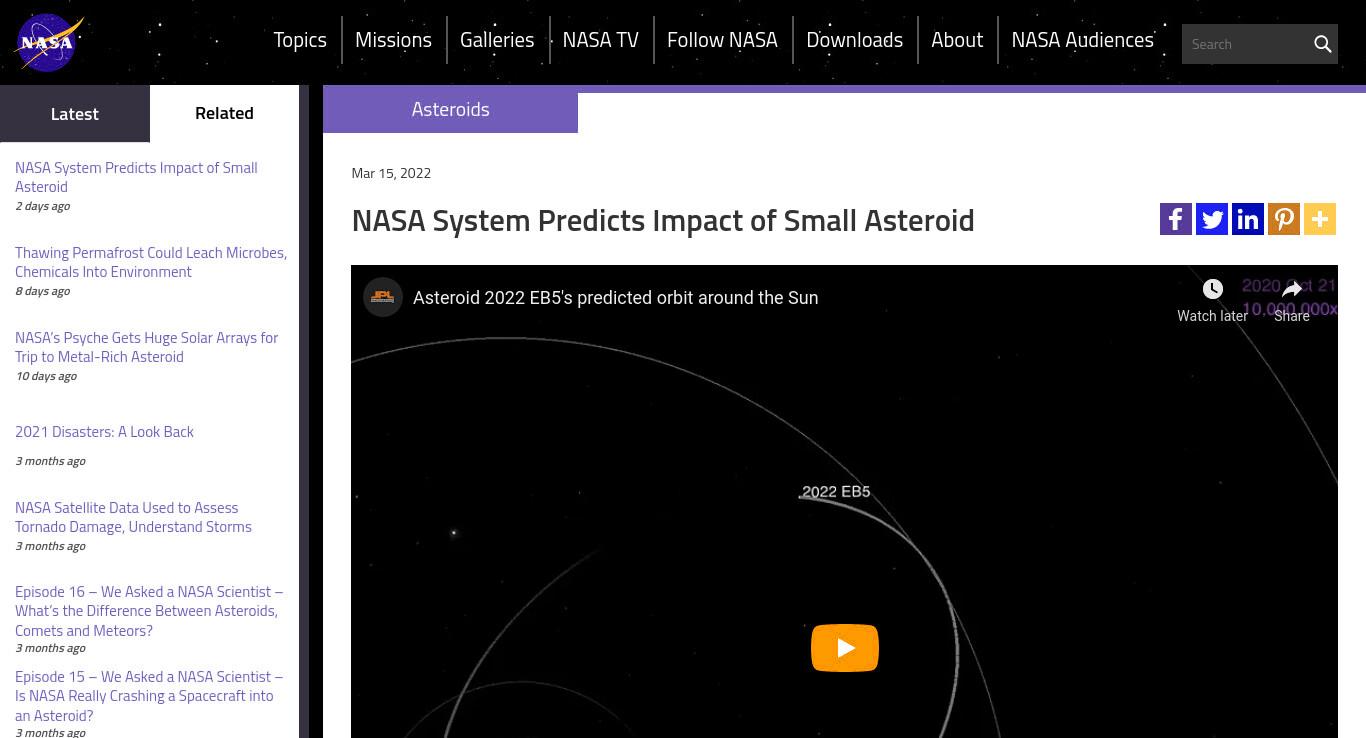Open the Downloads menu
The image size is (1366, 738).
pos(854,40)
